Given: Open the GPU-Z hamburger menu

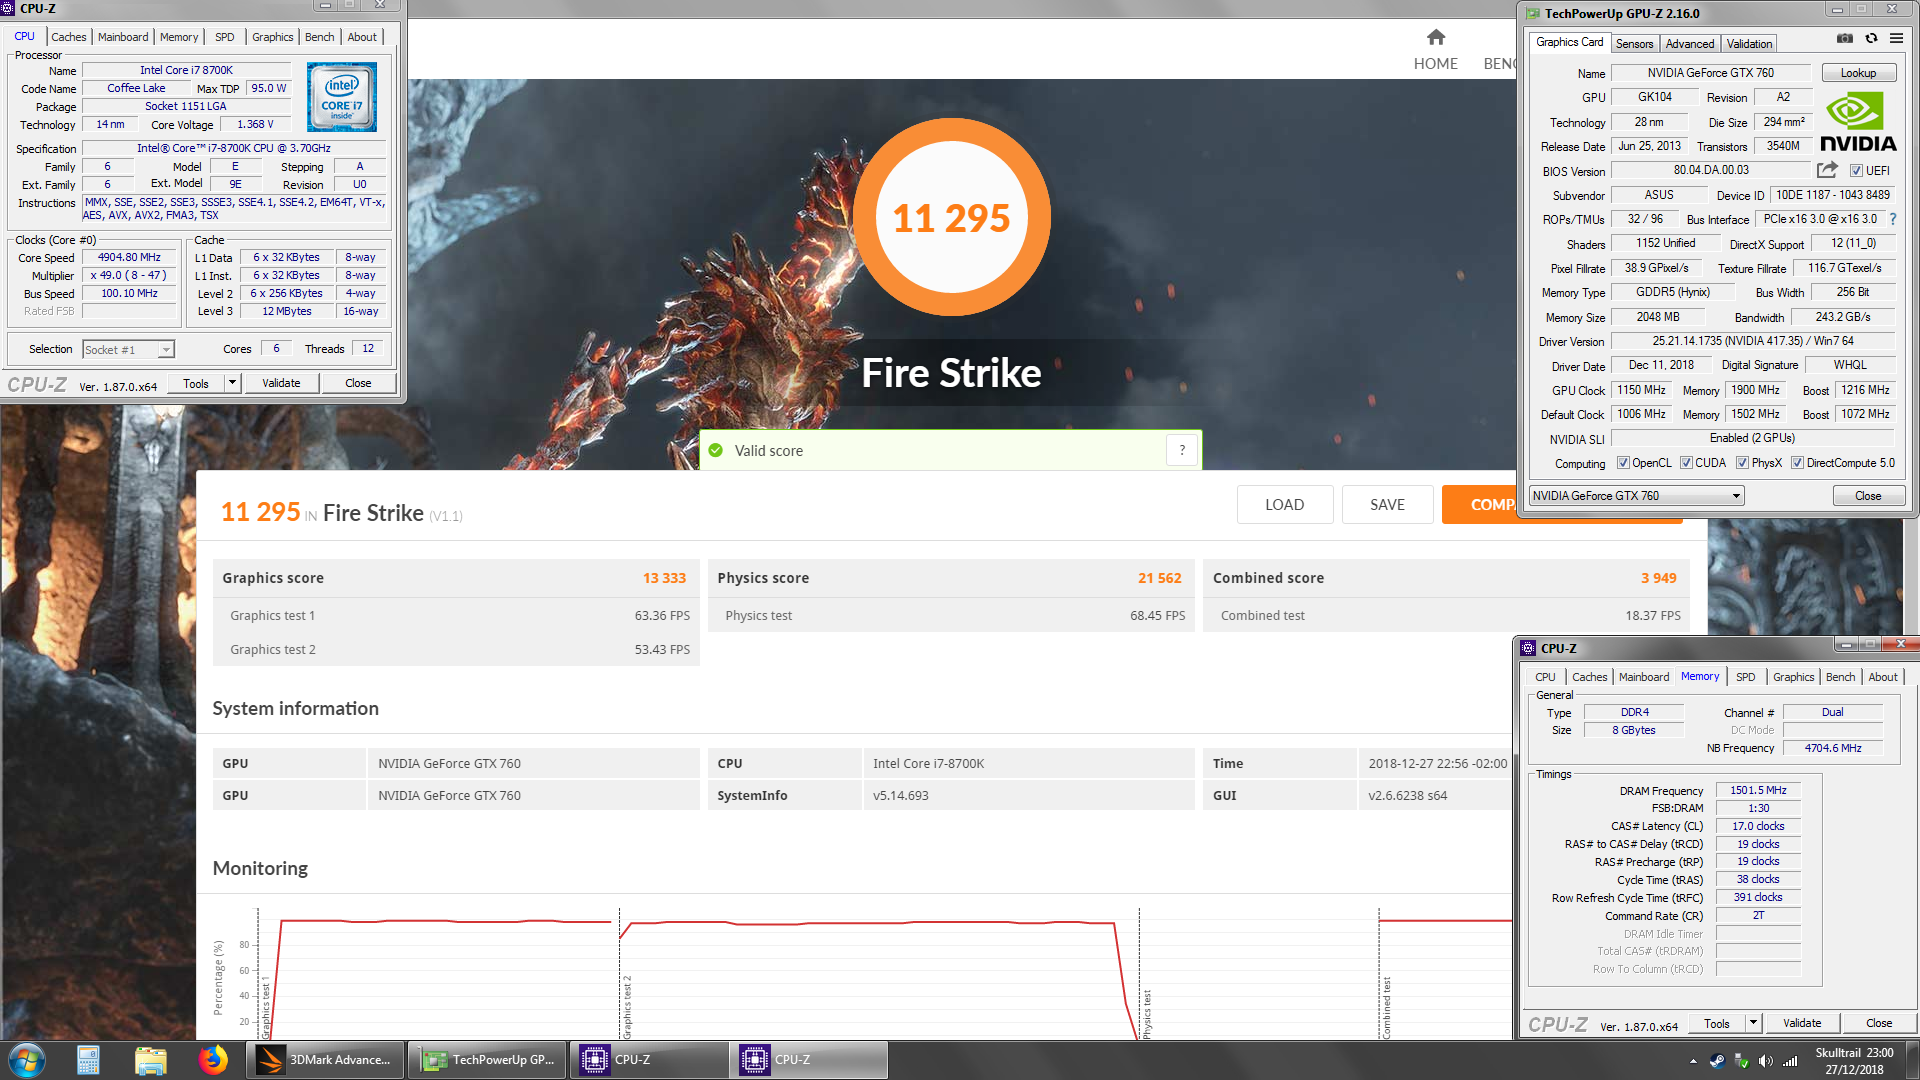Looking at the screenshot, I should tap(1896, 39).
